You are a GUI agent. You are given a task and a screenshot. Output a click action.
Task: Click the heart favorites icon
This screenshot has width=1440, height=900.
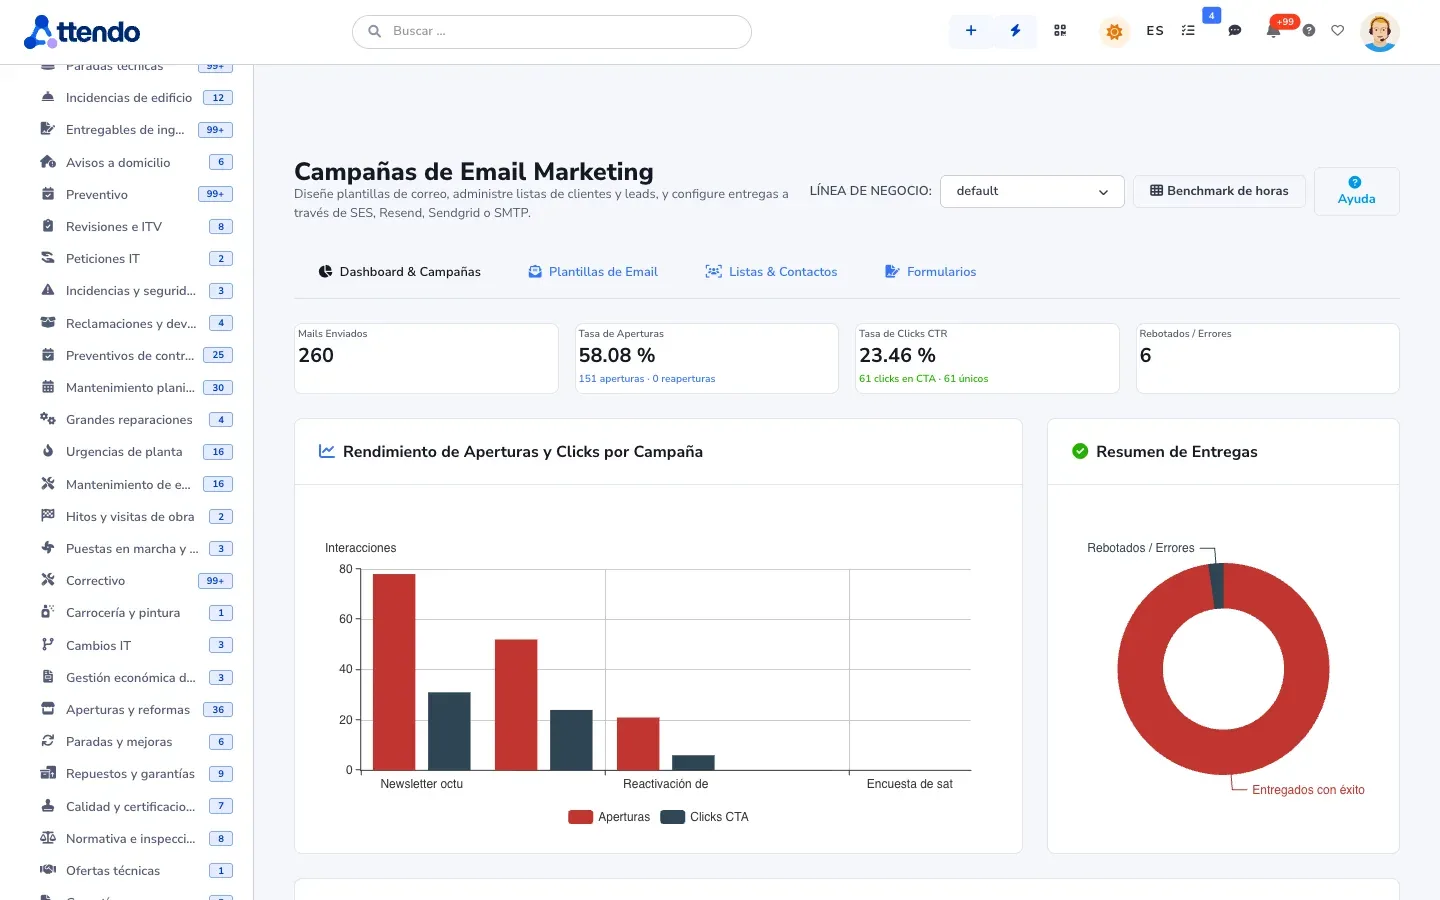pyautogui.click(x=1338, y=31)
